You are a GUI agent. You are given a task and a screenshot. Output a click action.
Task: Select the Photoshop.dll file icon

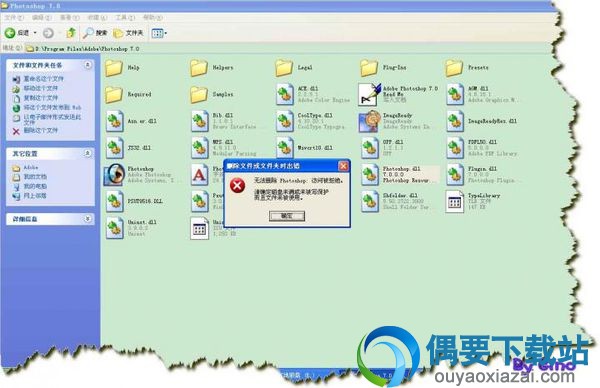click(x=370, y=174)
